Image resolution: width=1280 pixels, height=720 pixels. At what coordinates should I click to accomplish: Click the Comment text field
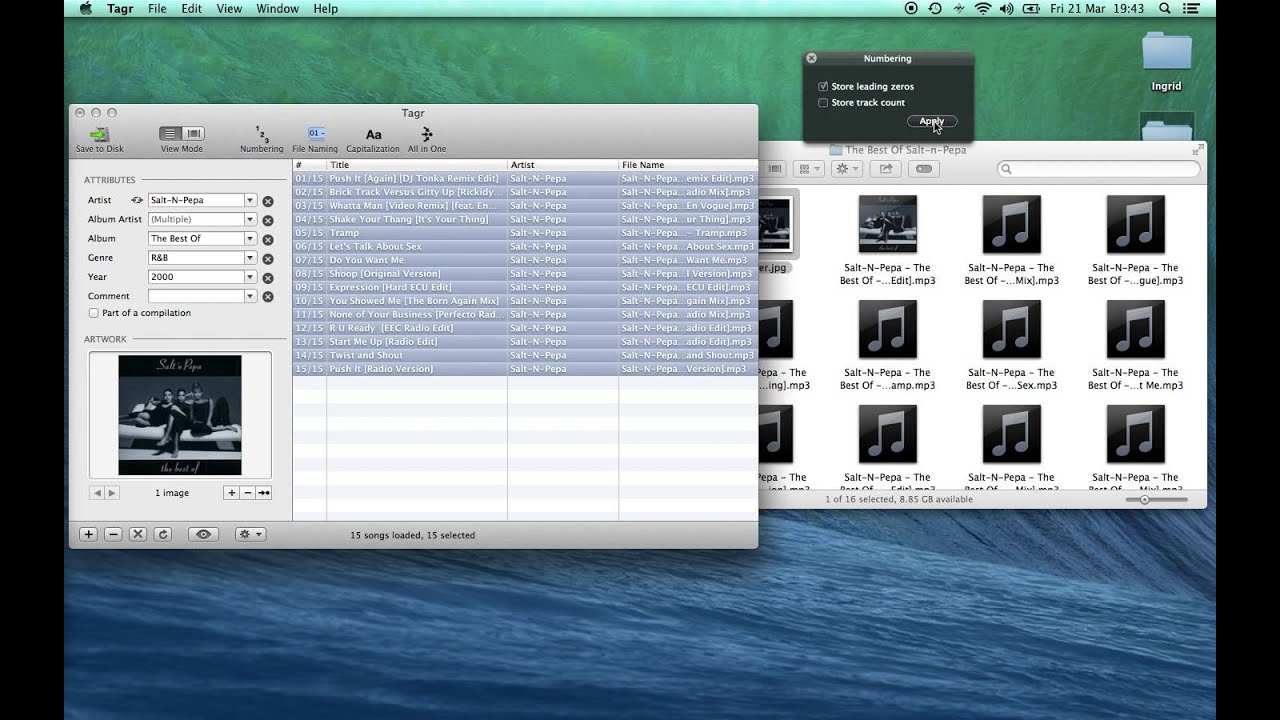click(196, 295)
